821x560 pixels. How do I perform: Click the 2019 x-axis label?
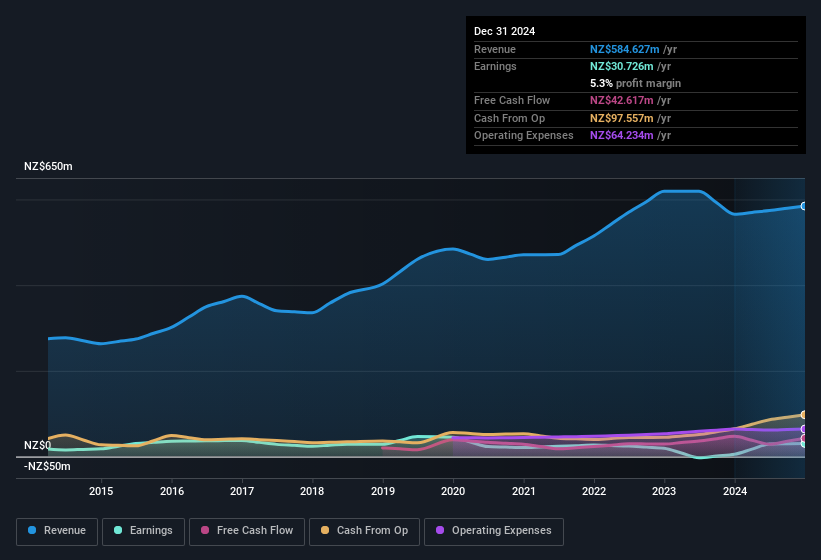(383, 491)
